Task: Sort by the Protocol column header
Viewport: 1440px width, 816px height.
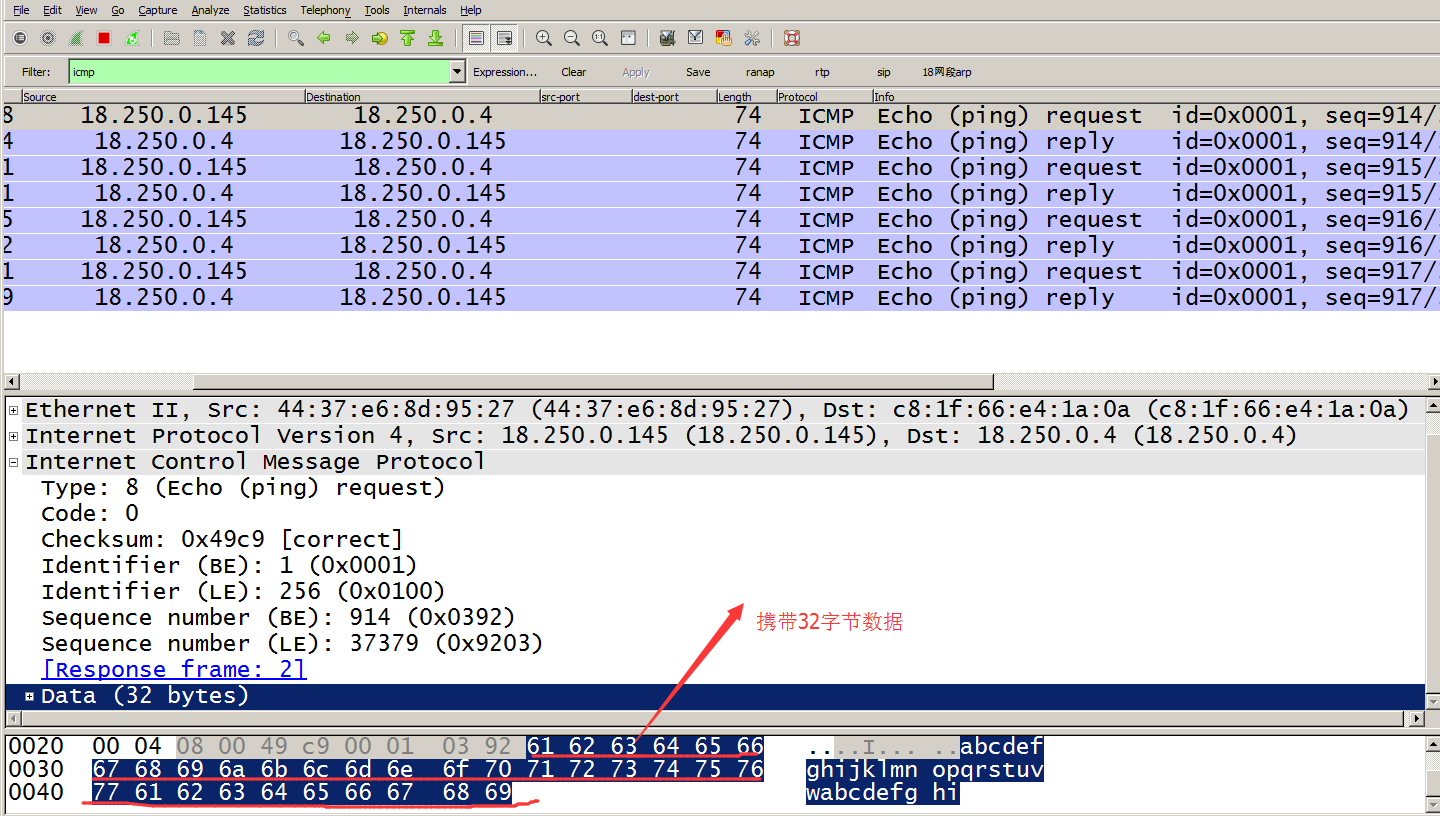Action: 824,97
